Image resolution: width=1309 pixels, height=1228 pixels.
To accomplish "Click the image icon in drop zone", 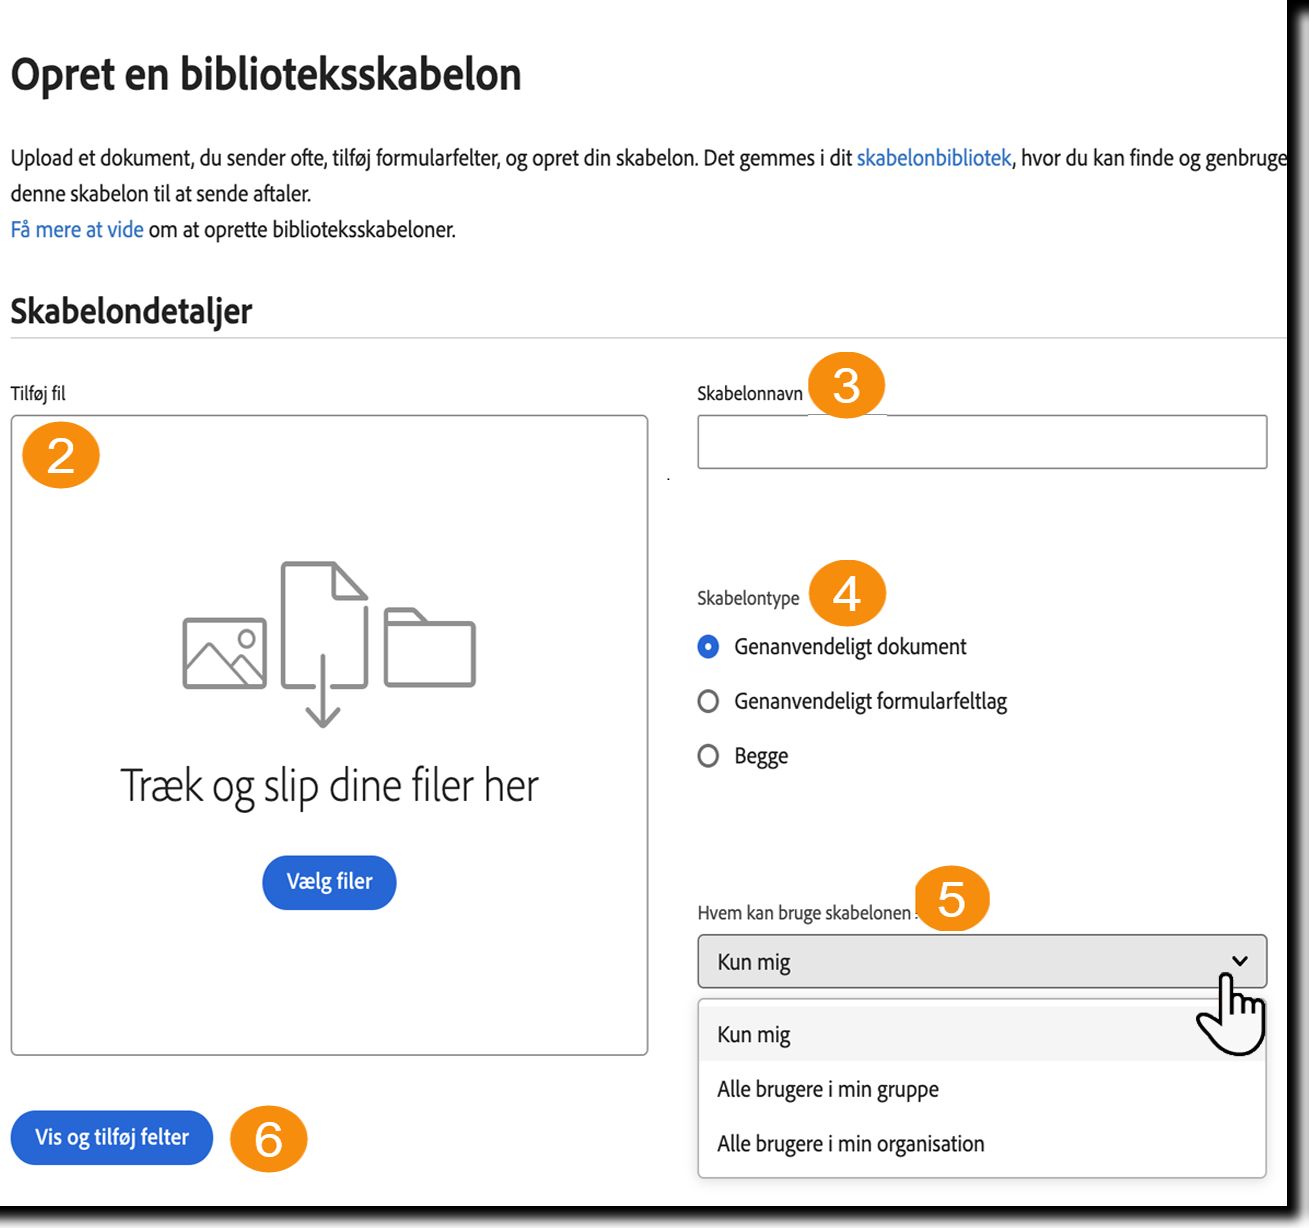I will (224, 654).
